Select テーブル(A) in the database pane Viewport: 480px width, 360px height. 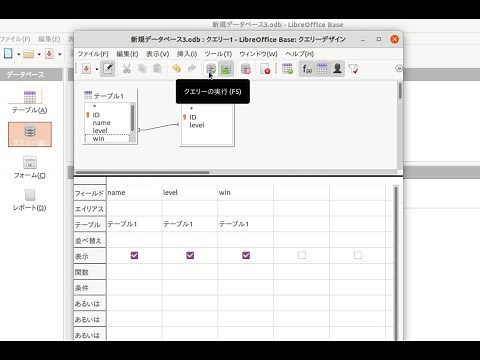[30, 102]
